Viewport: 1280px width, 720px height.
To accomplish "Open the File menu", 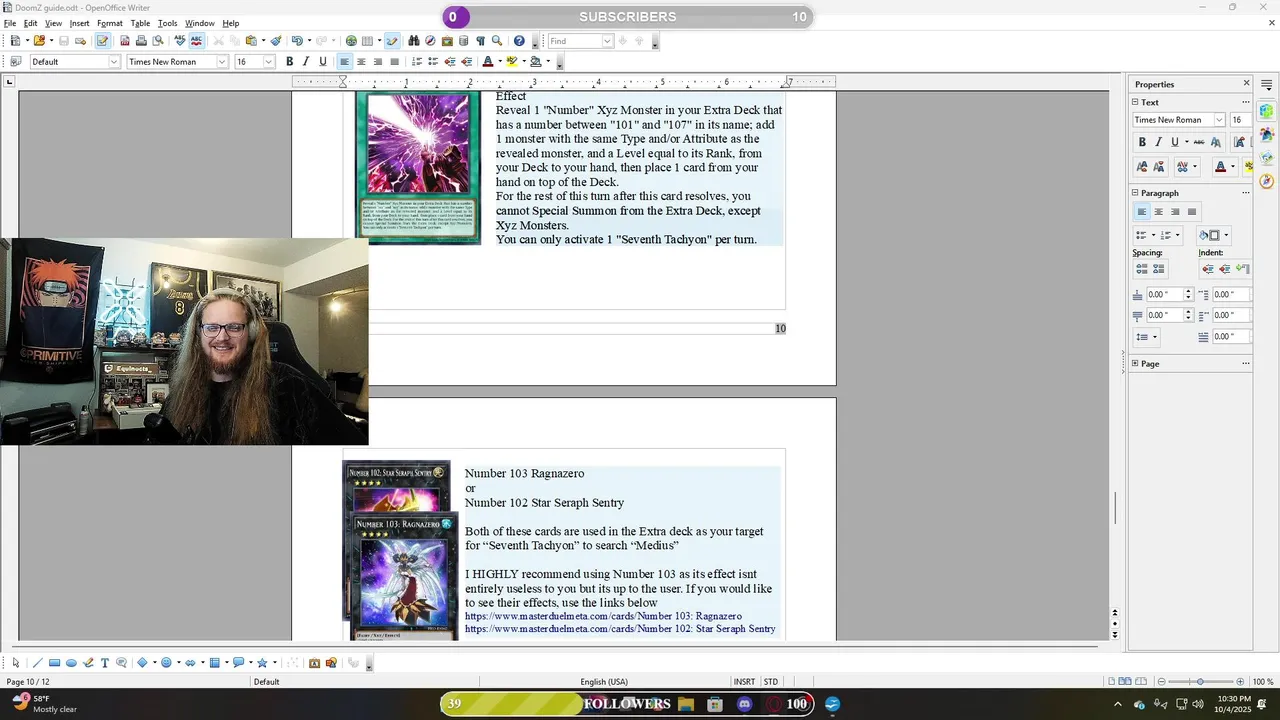I will click(x=10, y=23).
